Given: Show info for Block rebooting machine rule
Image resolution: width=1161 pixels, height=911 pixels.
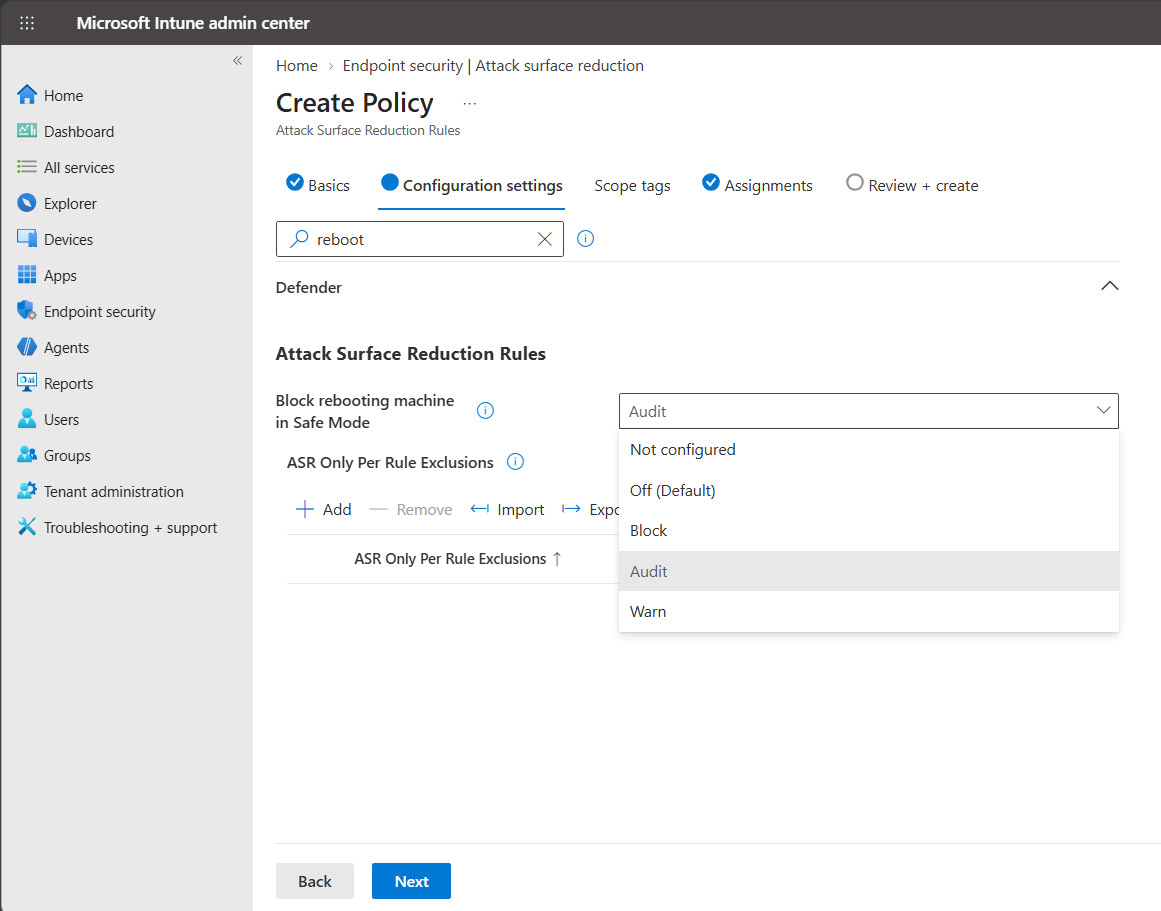Looking at the screenshot, I should [x=485, y=410].
